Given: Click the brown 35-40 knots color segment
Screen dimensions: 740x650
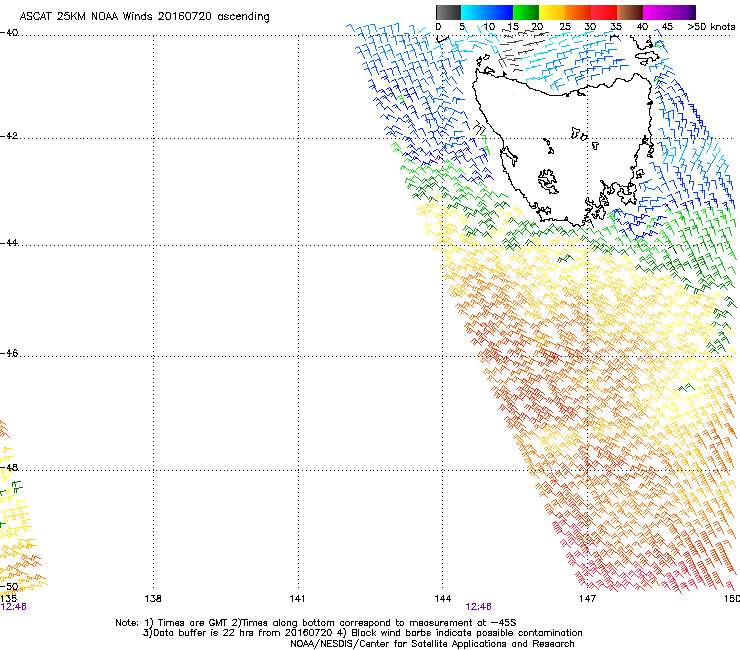Looking at the screenshot, I should pos(630,12).
